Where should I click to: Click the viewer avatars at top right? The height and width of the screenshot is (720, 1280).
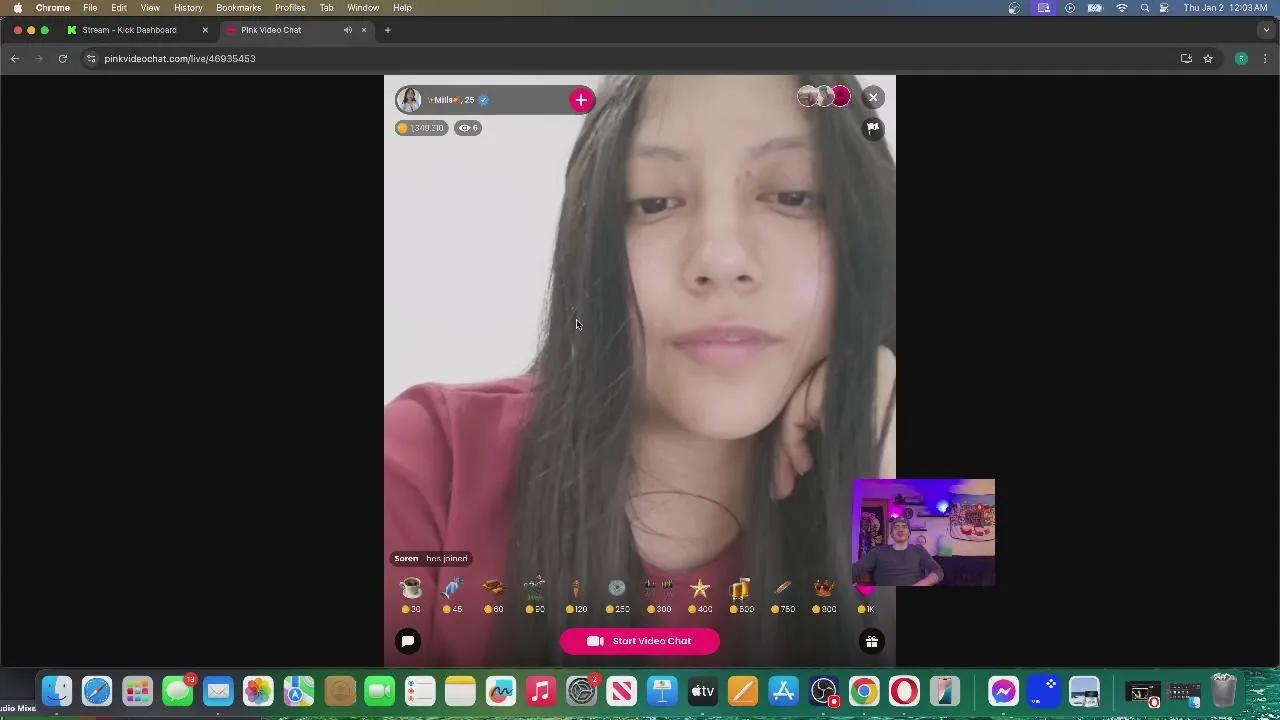(x=823, y=97)
